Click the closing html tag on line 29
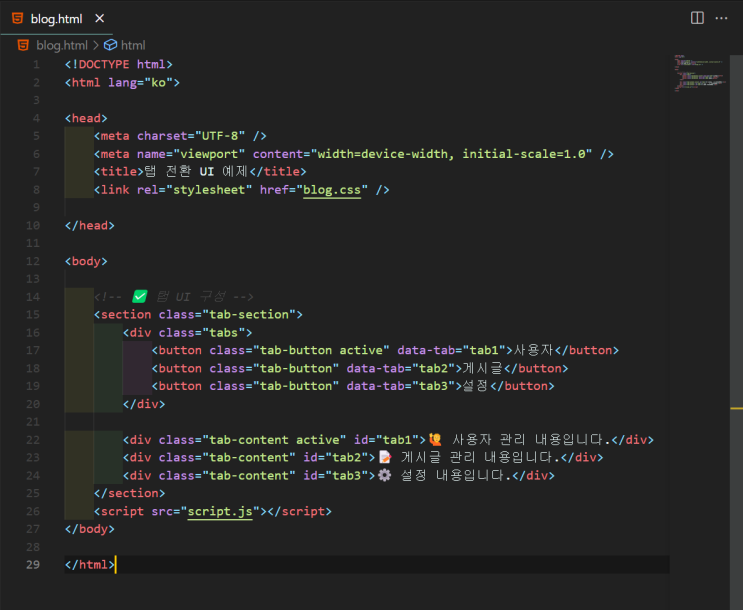The image size is (743, 610). coord(90,564)
